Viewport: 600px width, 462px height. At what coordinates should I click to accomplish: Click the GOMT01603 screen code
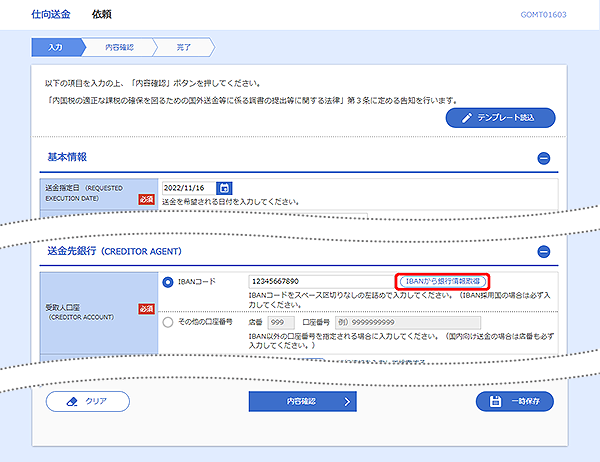543,15
